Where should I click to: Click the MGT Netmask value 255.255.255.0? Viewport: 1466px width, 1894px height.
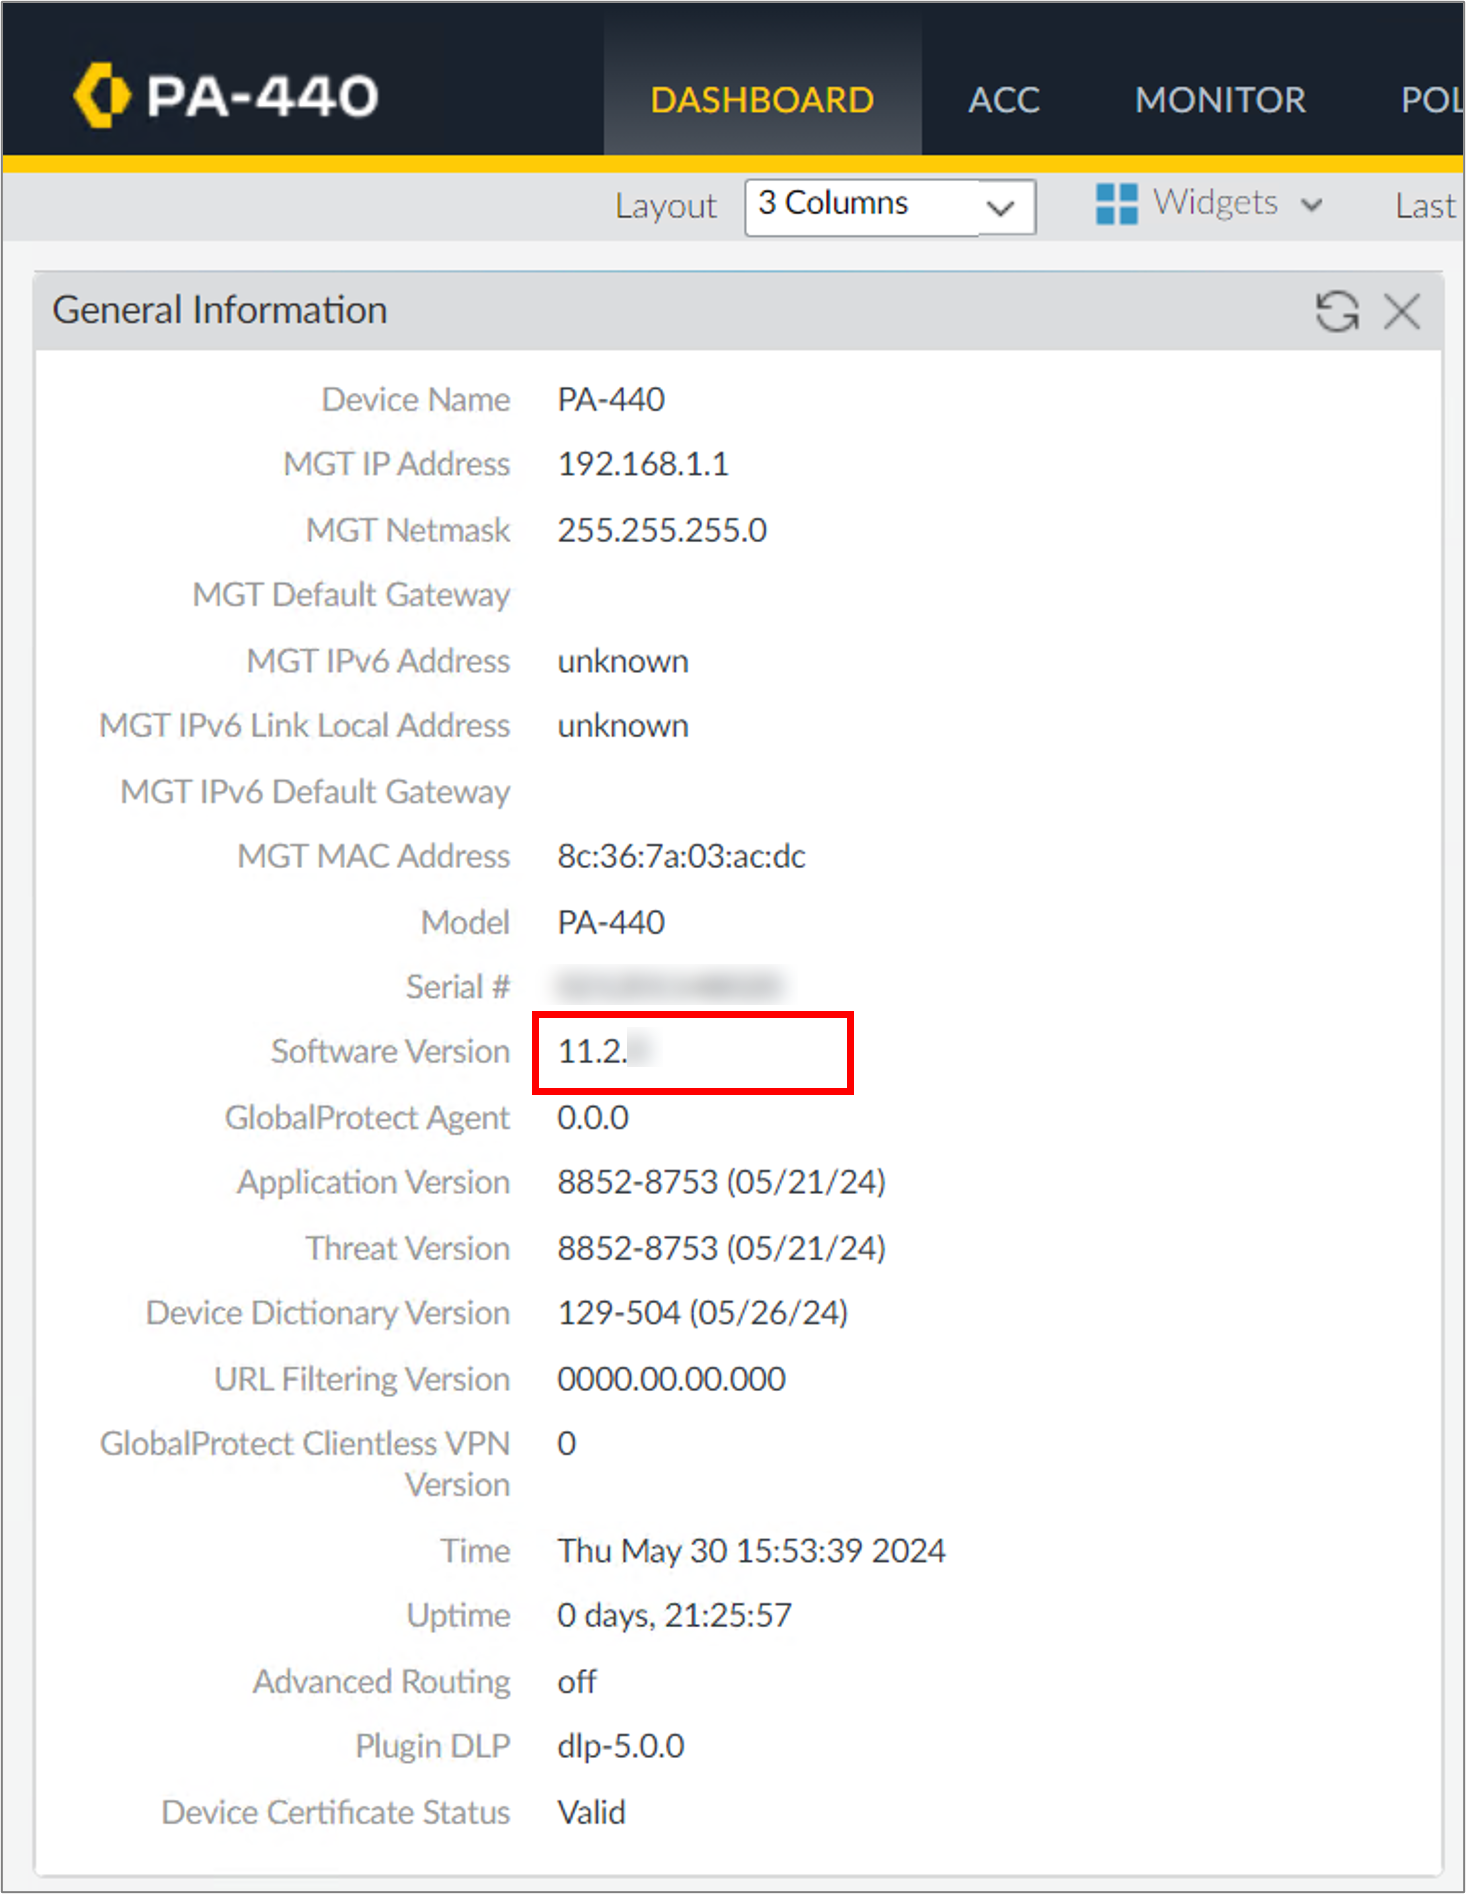point(662,530)
